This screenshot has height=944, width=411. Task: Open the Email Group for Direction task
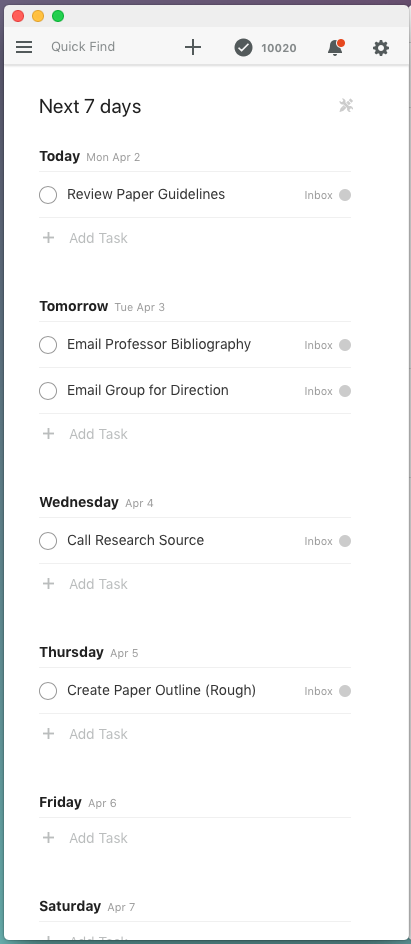147,390
